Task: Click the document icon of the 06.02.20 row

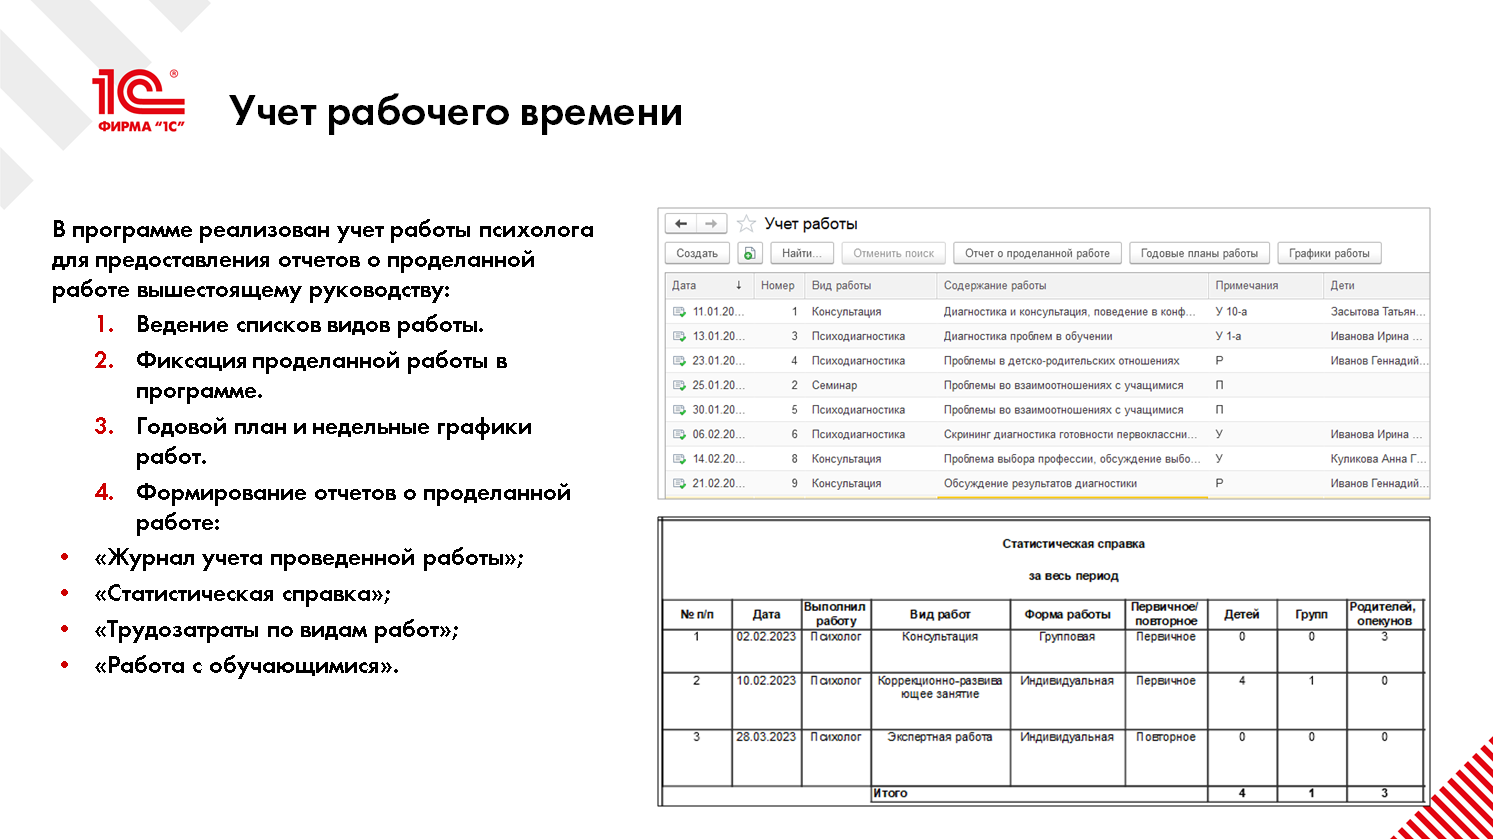Action: coord(680,434)
